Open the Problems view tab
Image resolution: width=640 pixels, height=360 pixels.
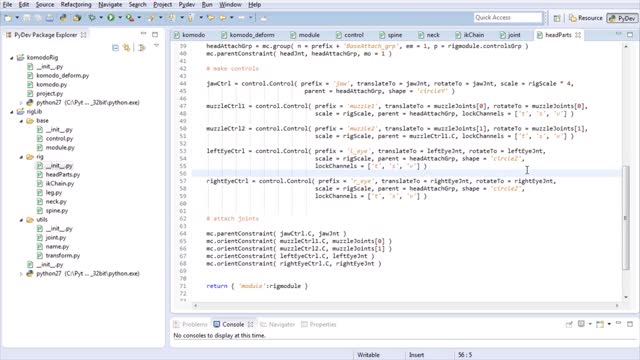pyautogui.click(x=191, y=324)
